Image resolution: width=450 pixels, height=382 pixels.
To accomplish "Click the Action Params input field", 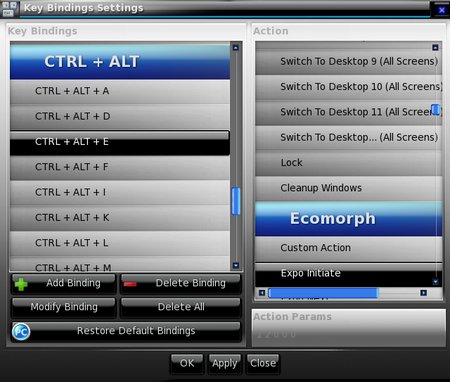I will click(349, 334).
